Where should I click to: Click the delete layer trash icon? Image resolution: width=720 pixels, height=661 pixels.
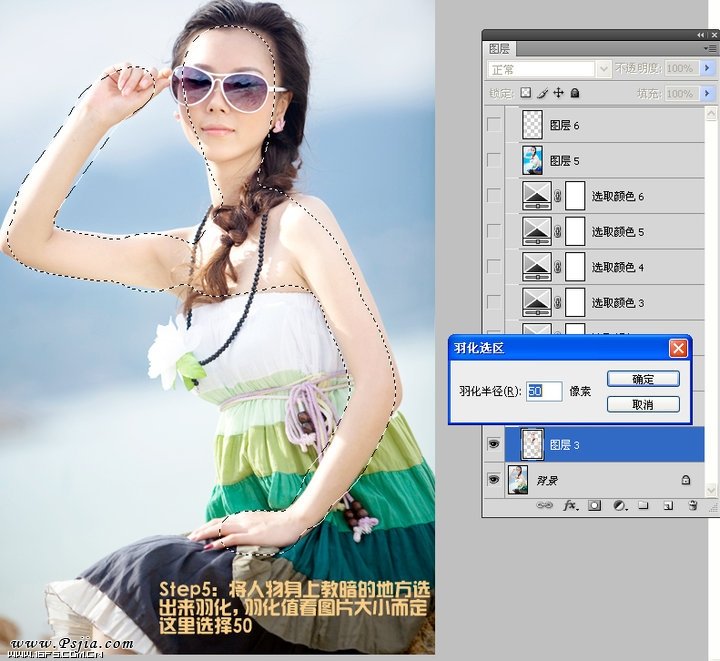[693, 505]
